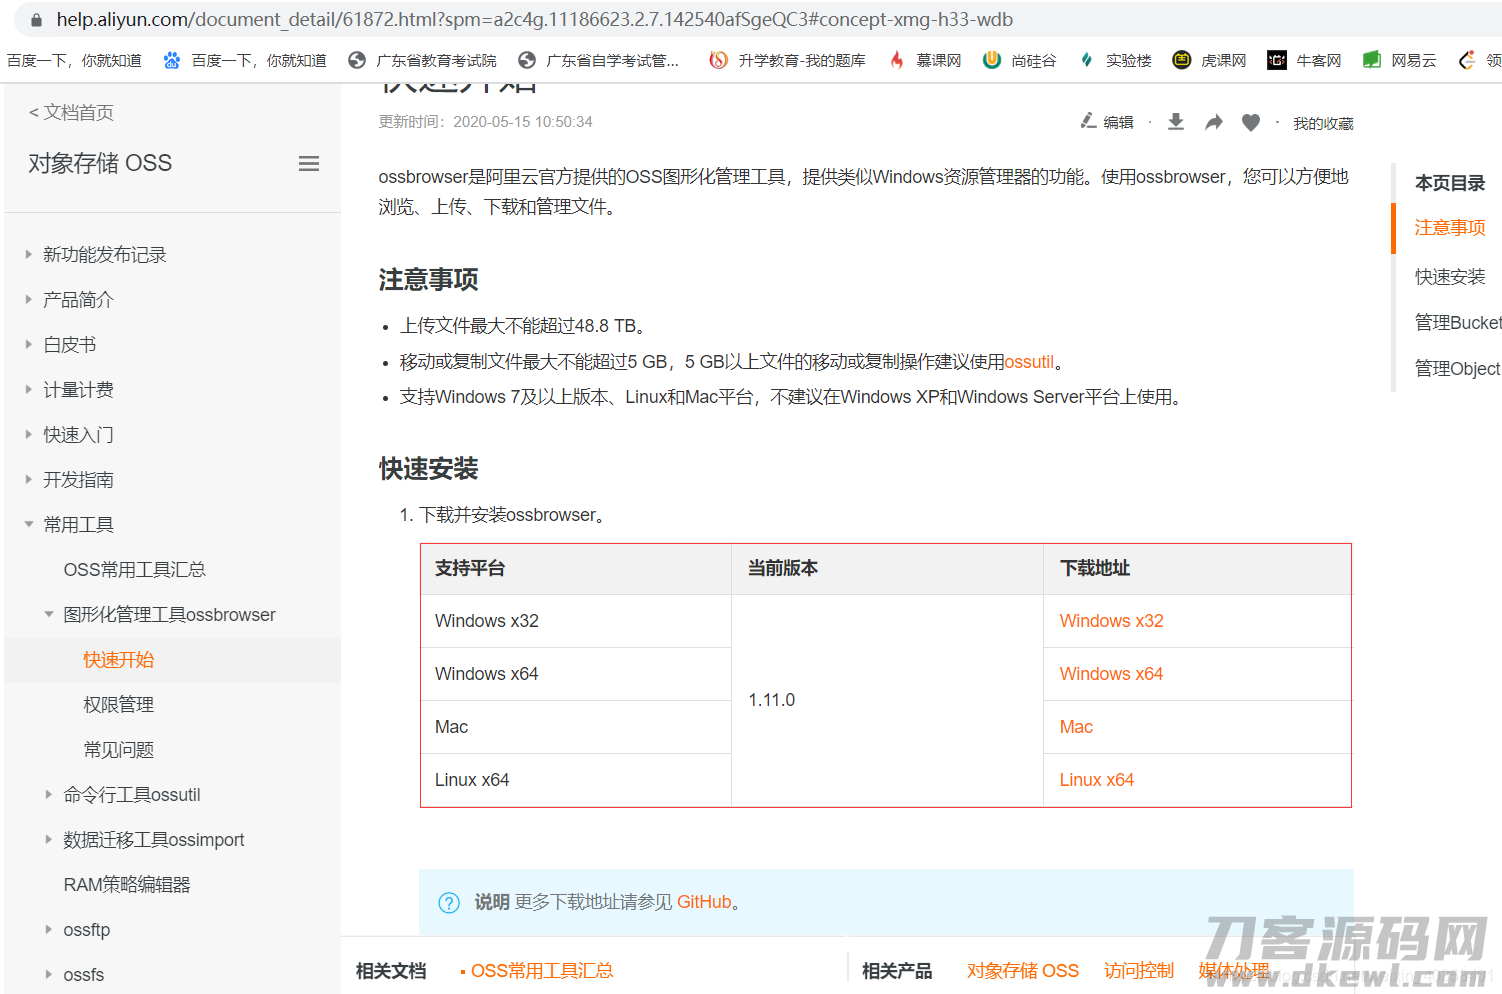Expand the 快速入门 section

point(29,435)
